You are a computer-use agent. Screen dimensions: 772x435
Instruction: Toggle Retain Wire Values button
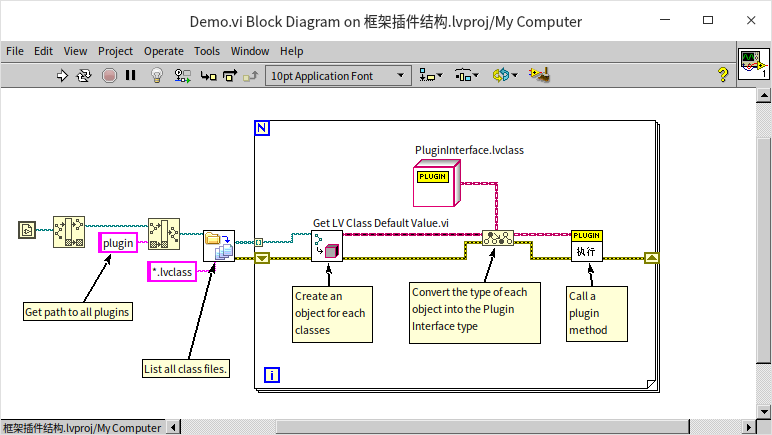pyautogui.click(x=183, y=75)
